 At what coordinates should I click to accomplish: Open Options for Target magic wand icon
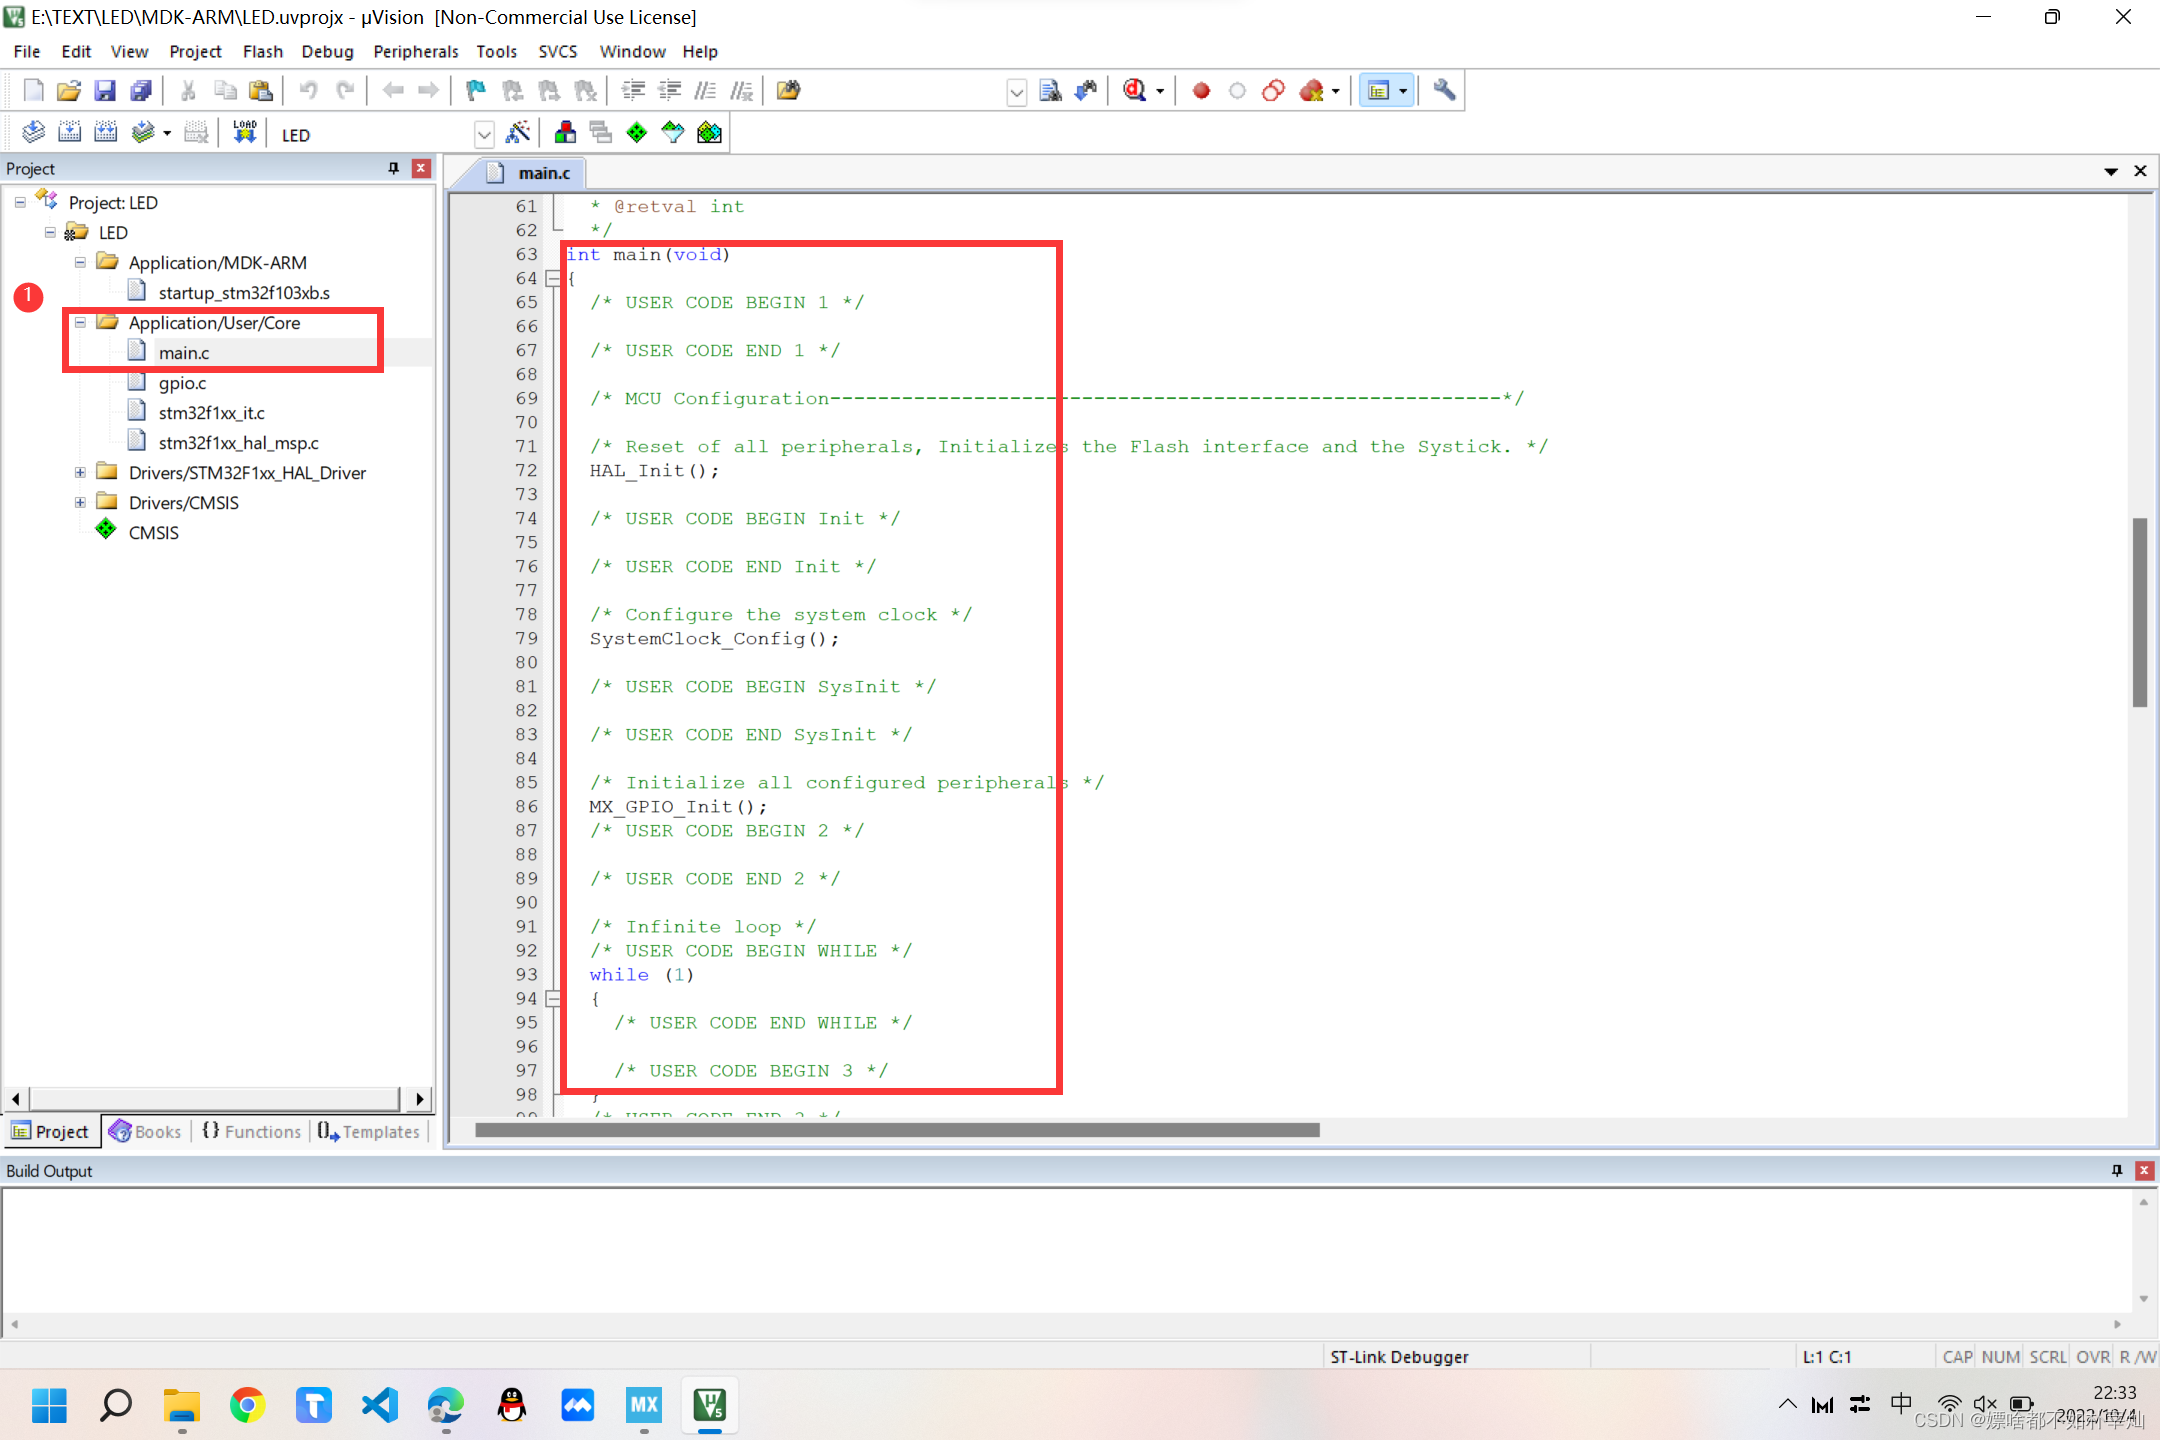pos(518,133)
